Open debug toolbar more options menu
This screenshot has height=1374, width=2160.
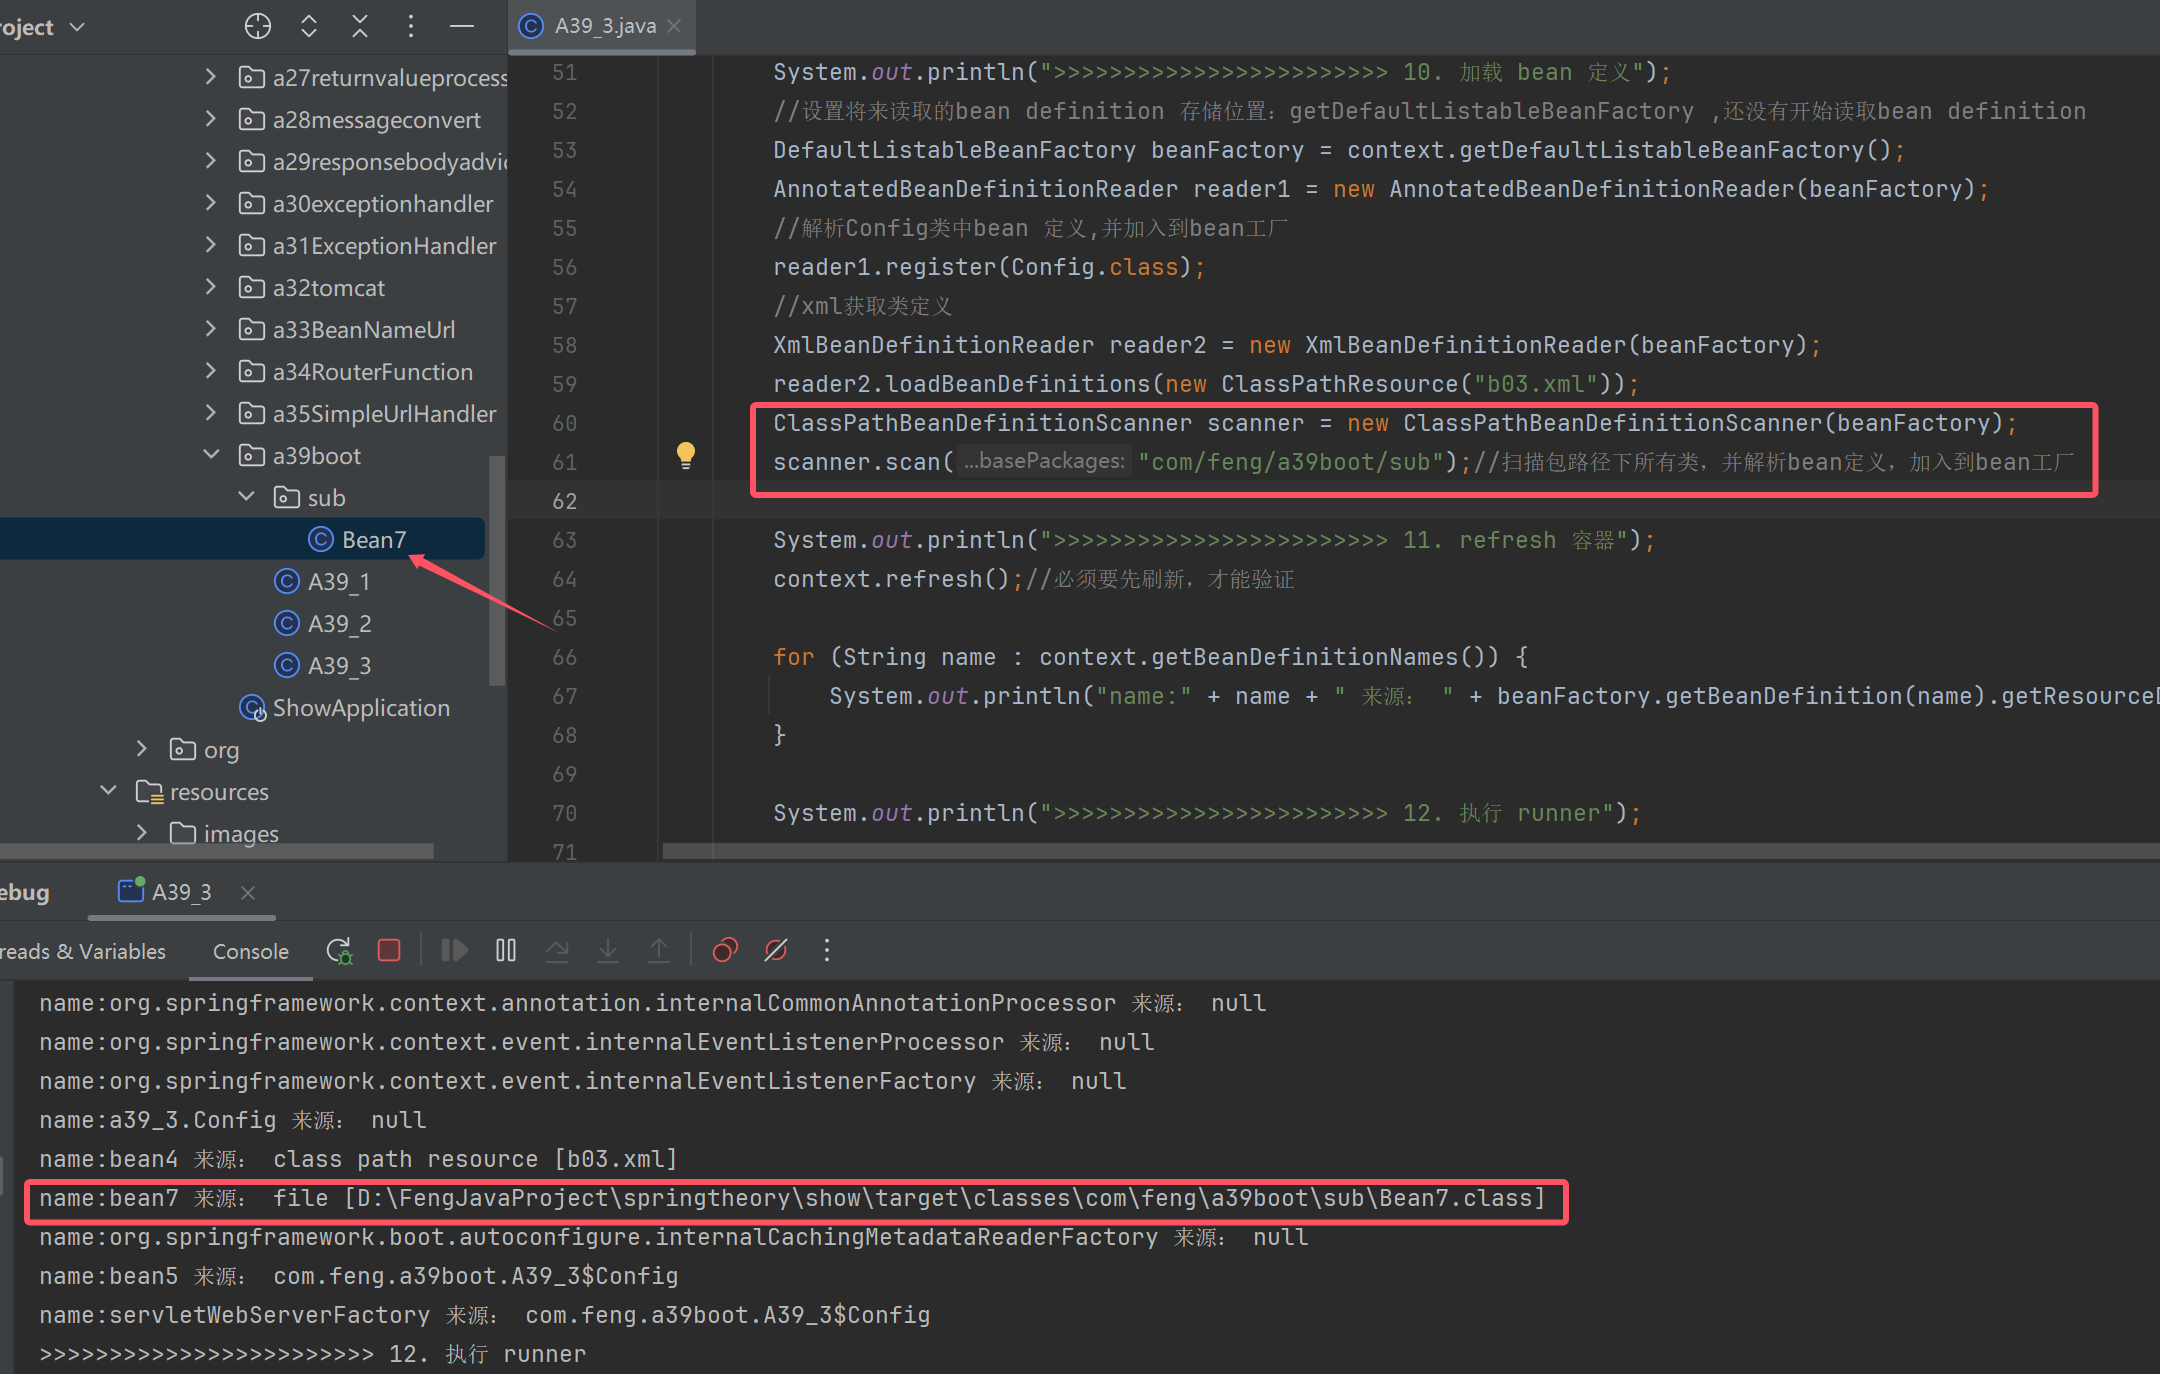tap(827, 950)
